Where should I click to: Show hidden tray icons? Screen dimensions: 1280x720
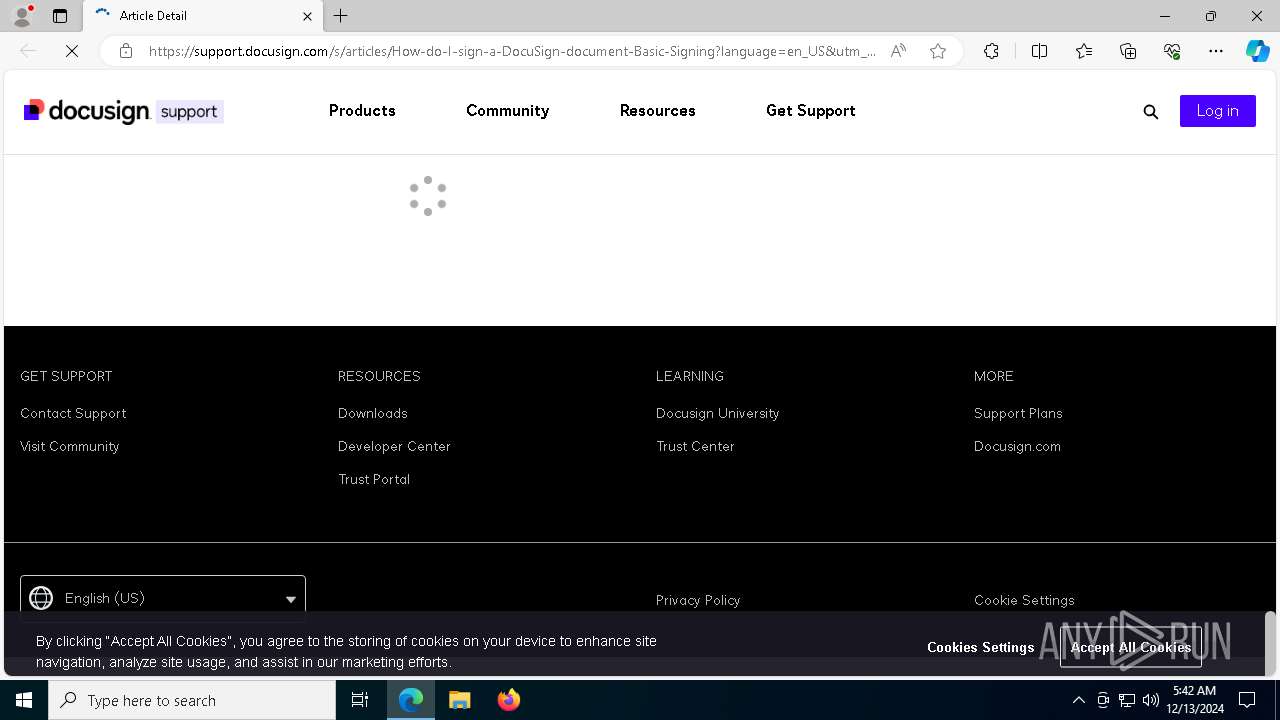tap(1078, 700)
